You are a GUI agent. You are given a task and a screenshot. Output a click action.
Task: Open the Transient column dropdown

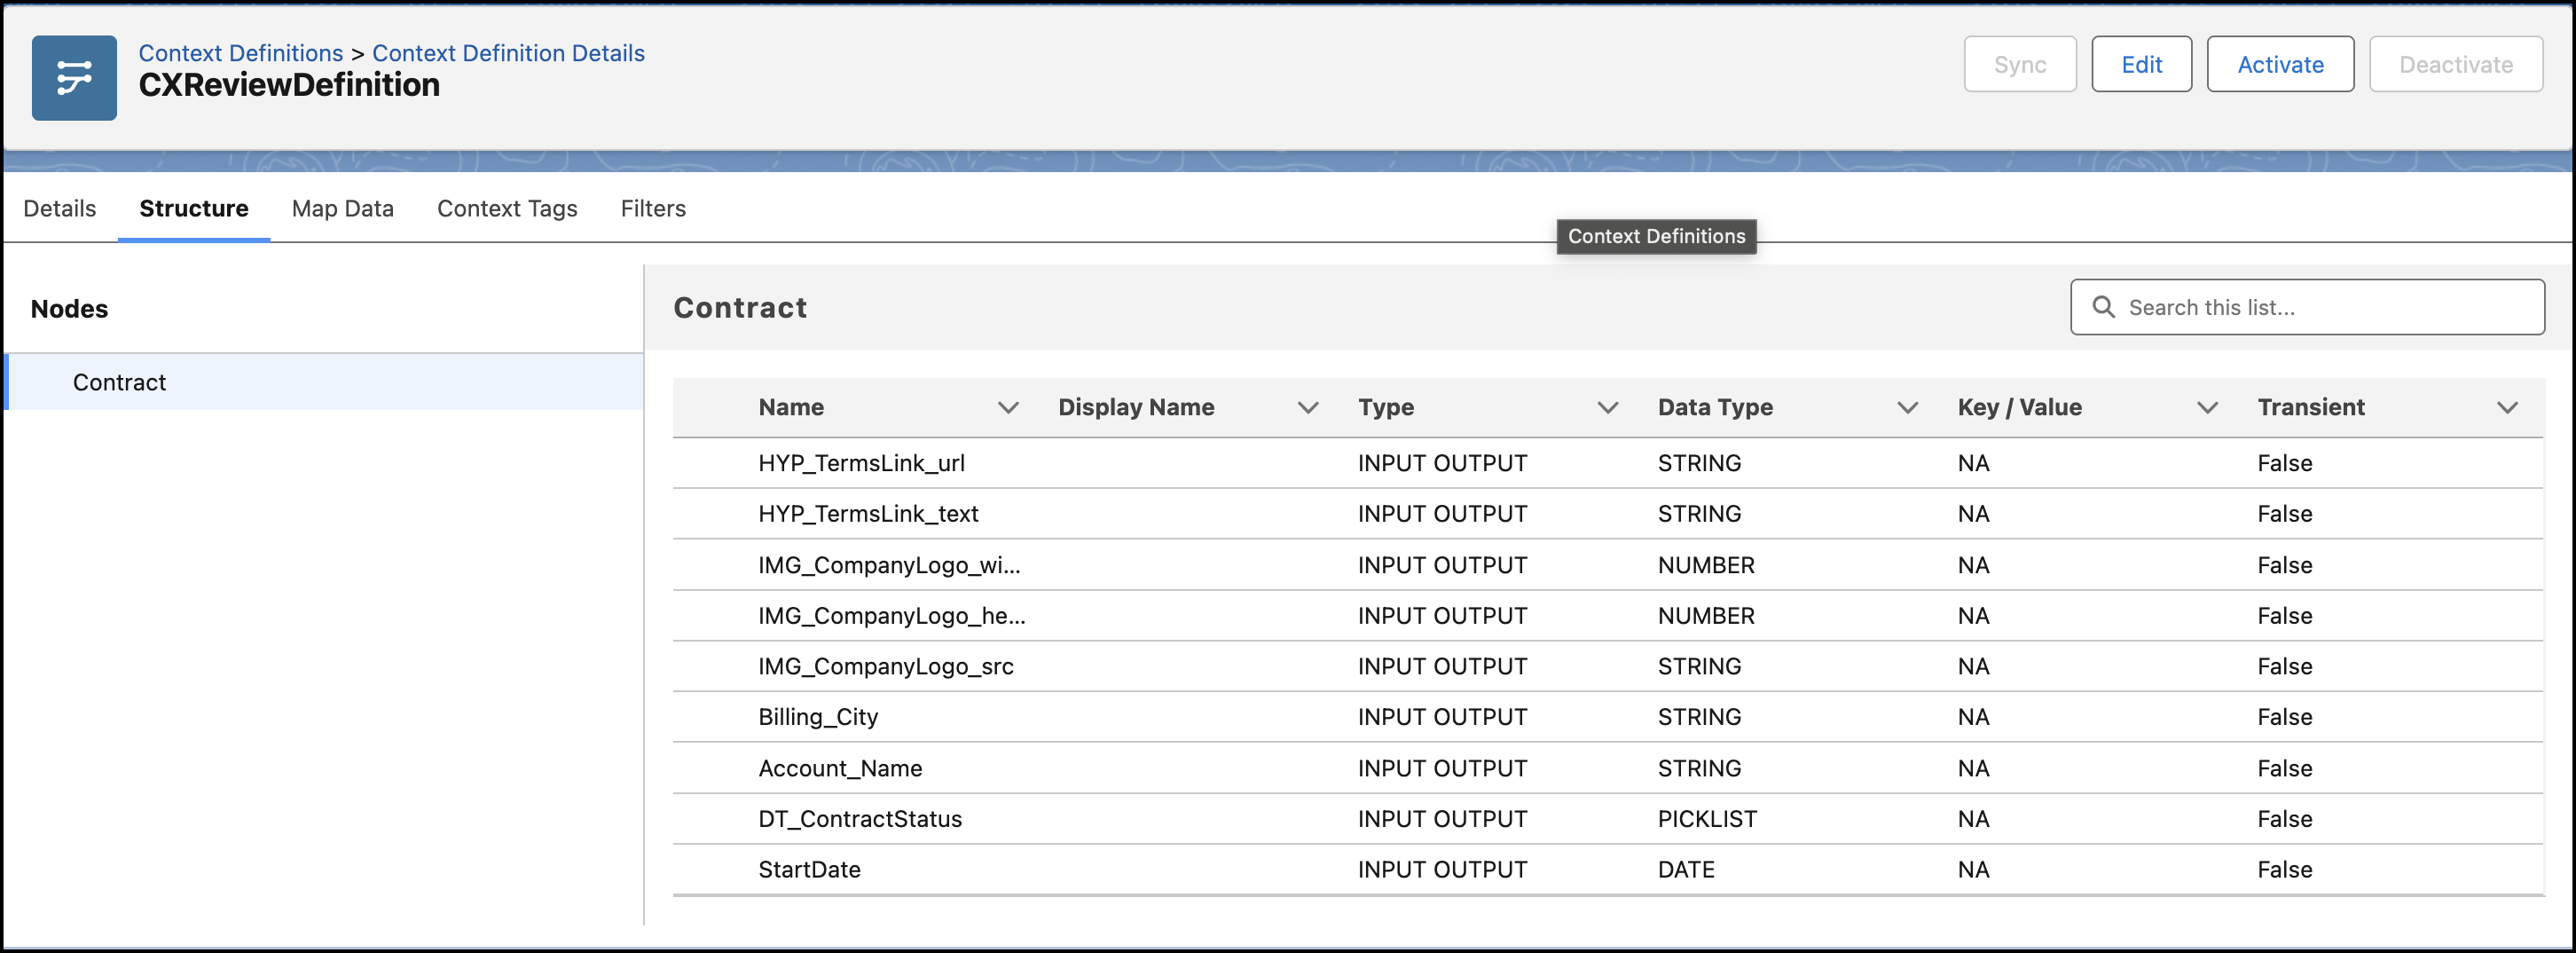(2507, 407)
